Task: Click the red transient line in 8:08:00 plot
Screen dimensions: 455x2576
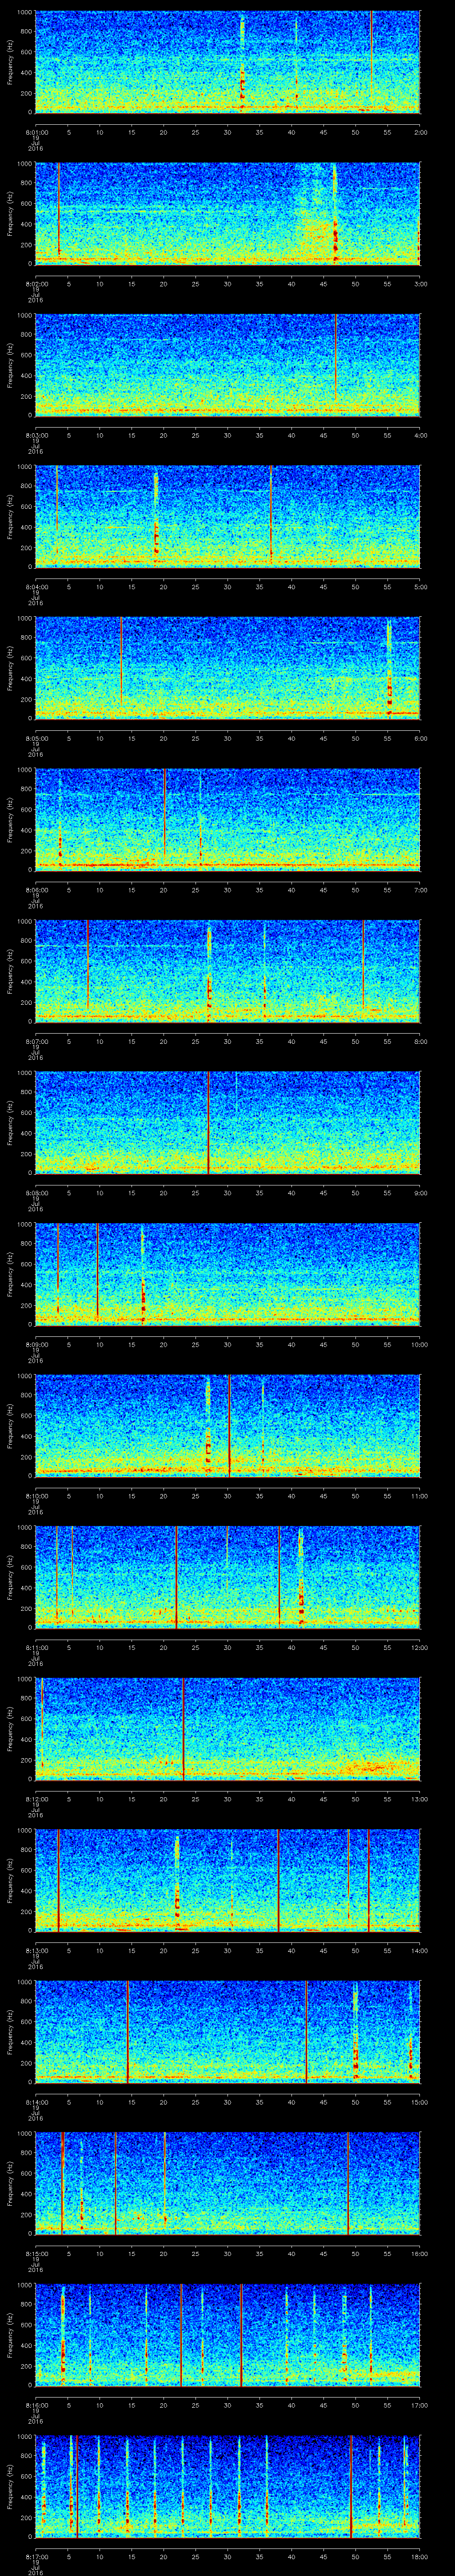Action: point(208,1123)
